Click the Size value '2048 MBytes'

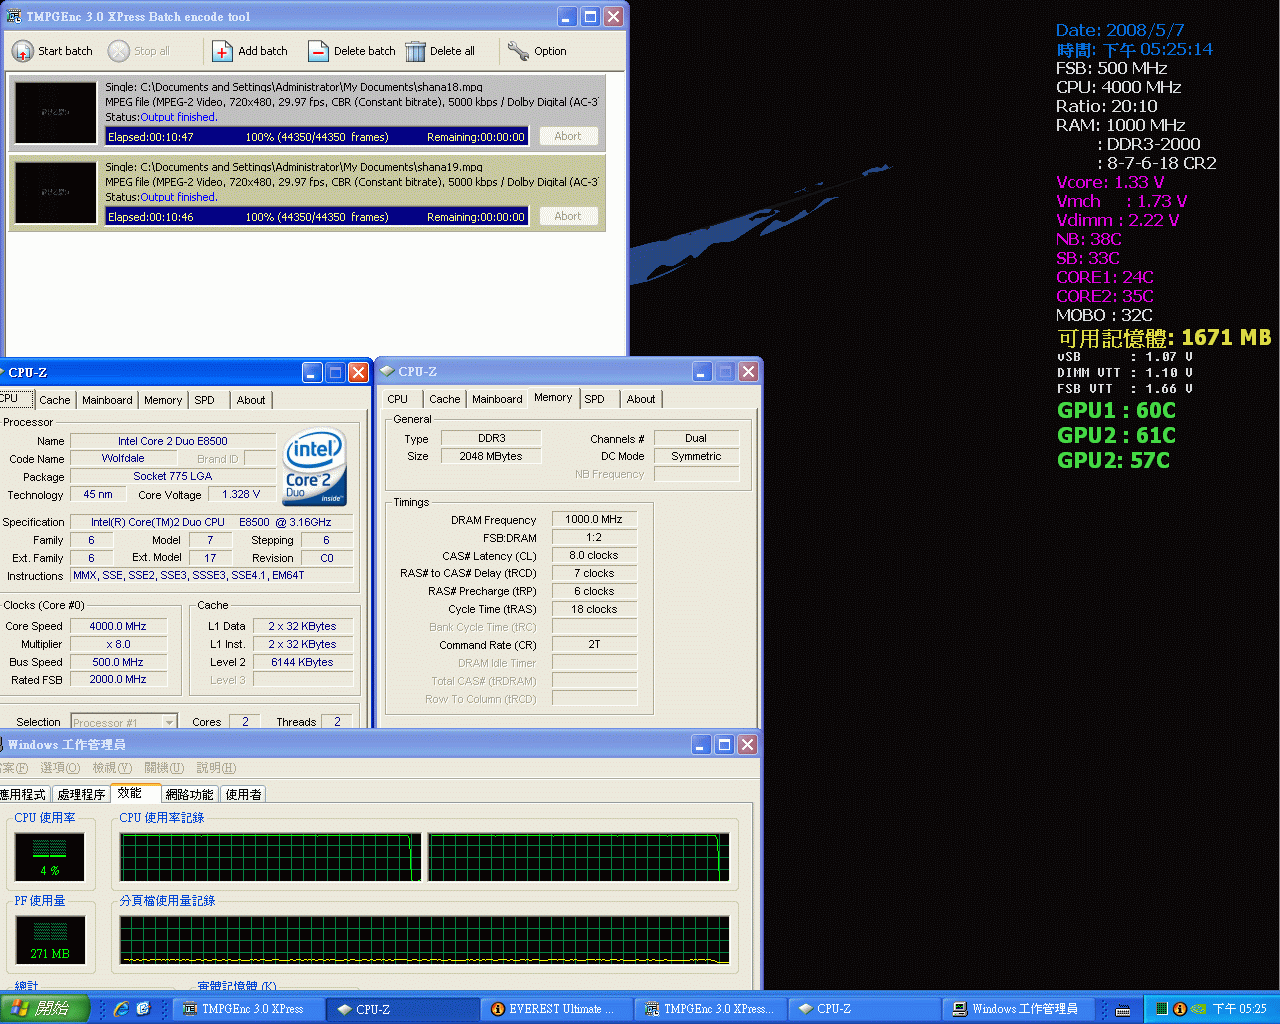click(x=491, y=456)
